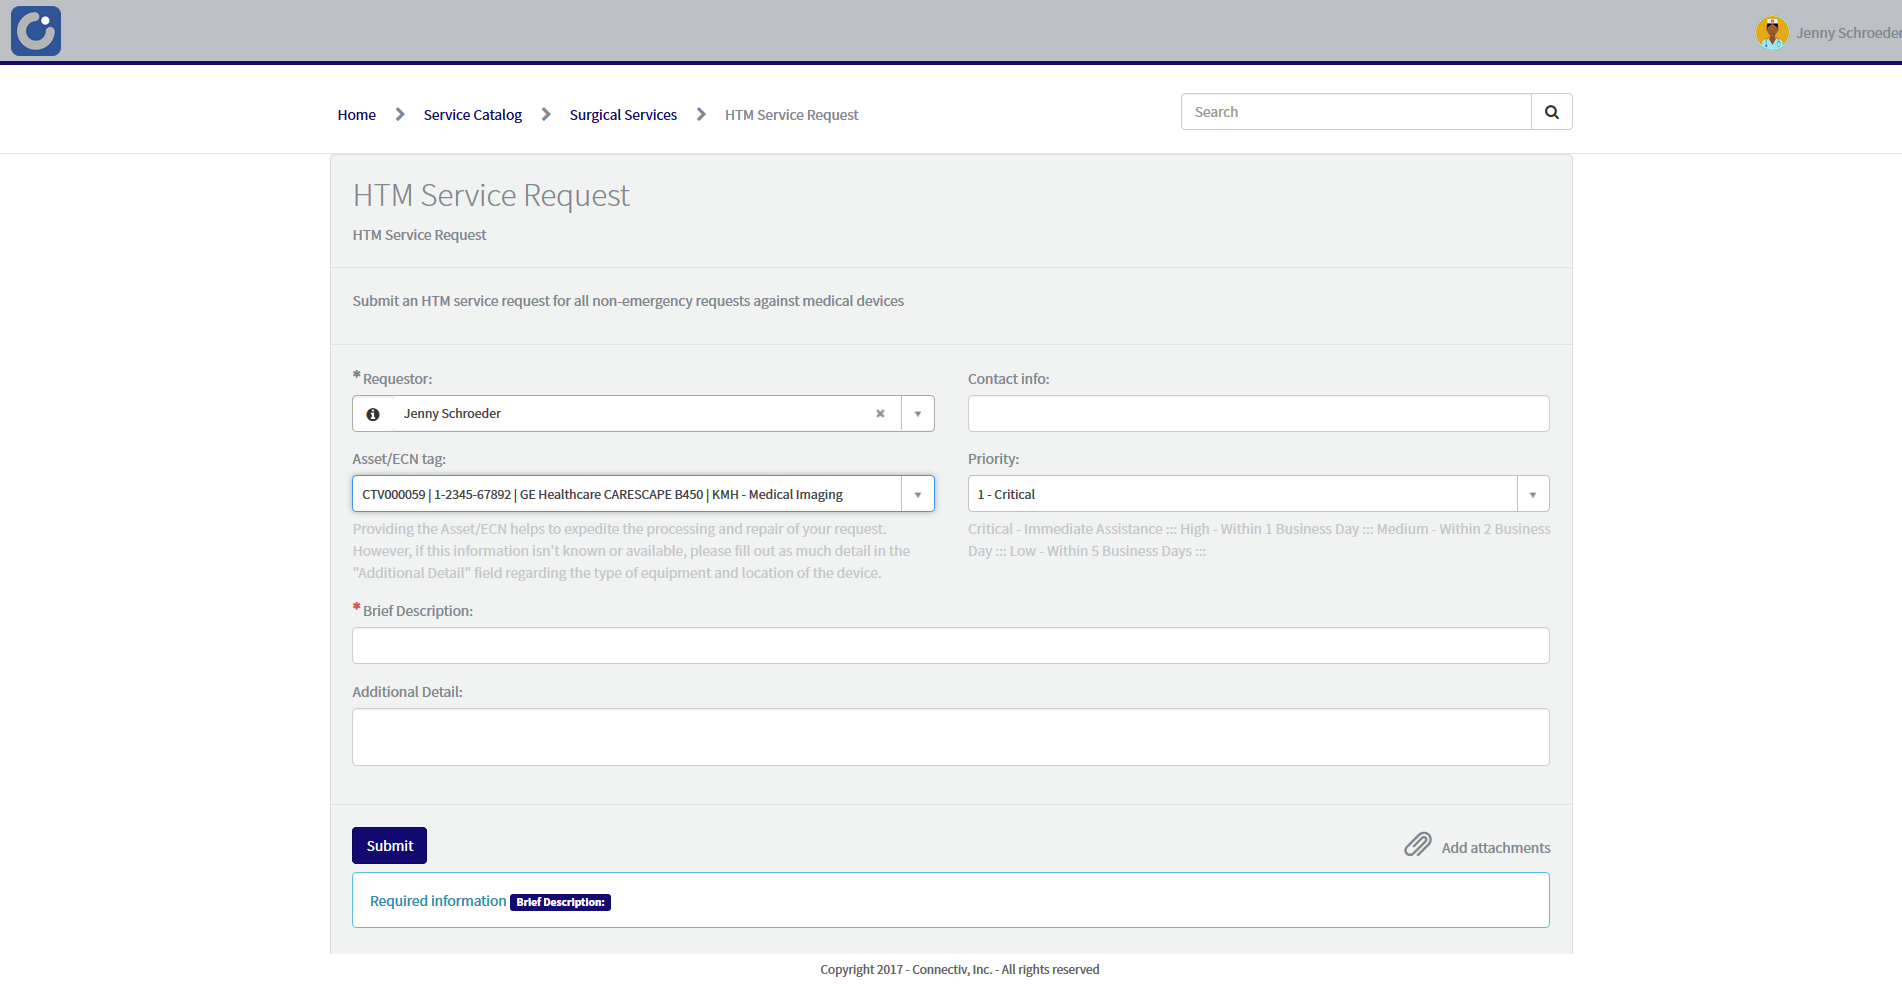The image size is (1902, 984).
Task: Navigate to Surgical Services breadcrumb
Action: [622, 114]
